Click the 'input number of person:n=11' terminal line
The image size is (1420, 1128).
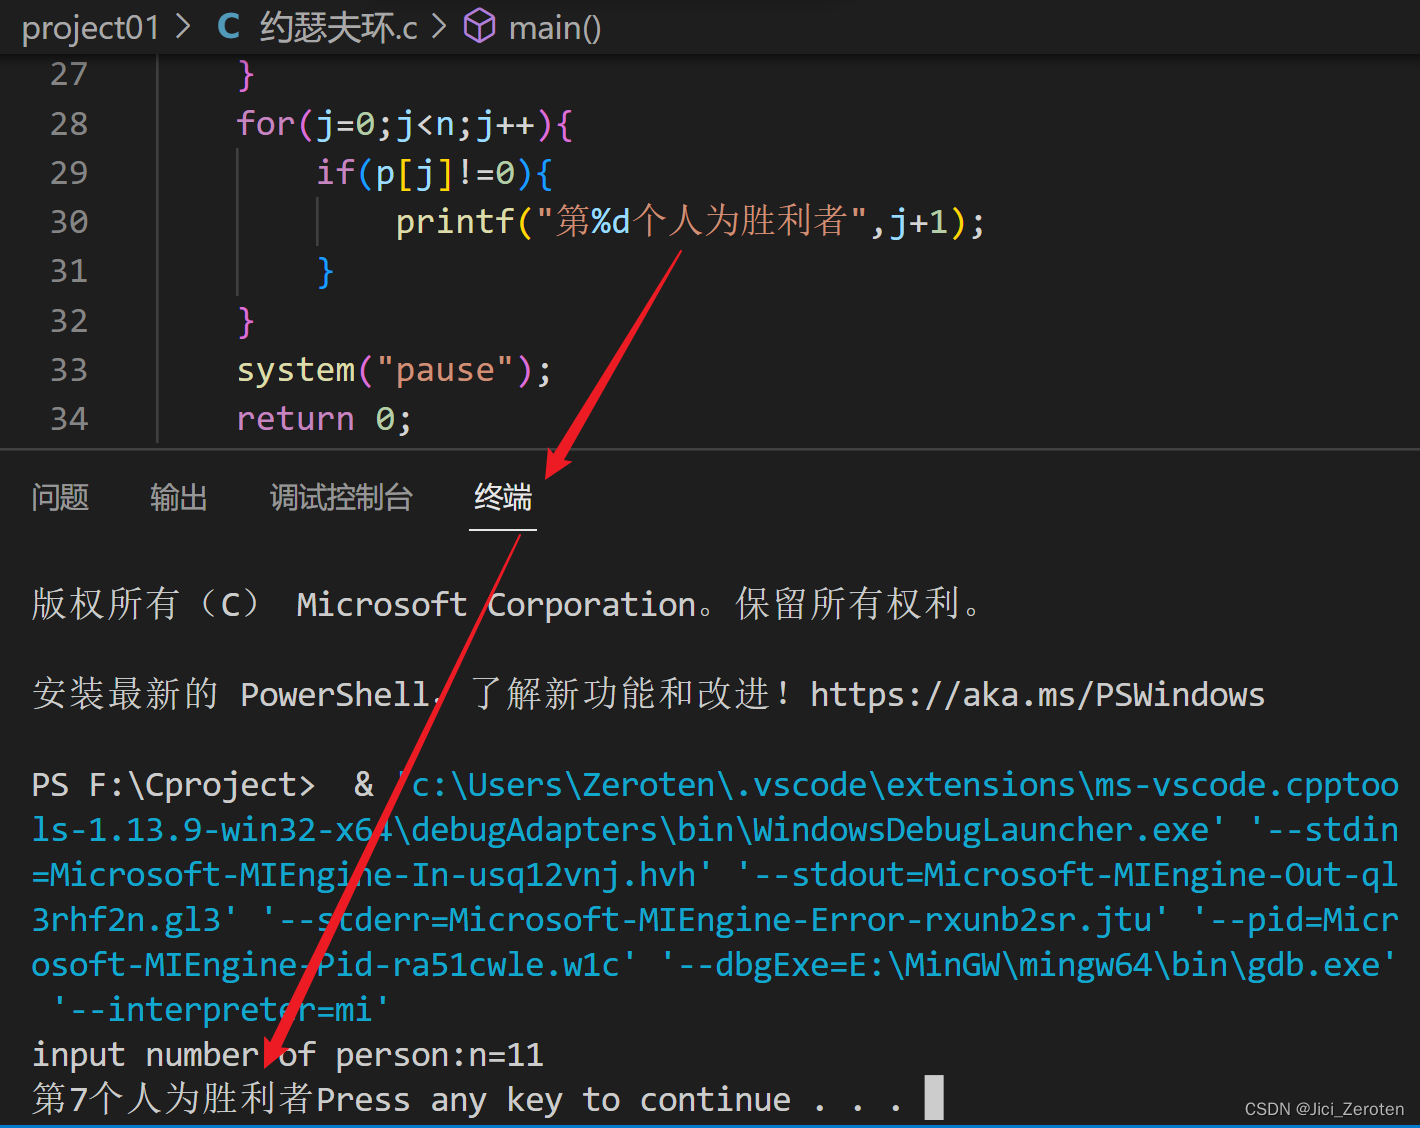[287, 1054]
